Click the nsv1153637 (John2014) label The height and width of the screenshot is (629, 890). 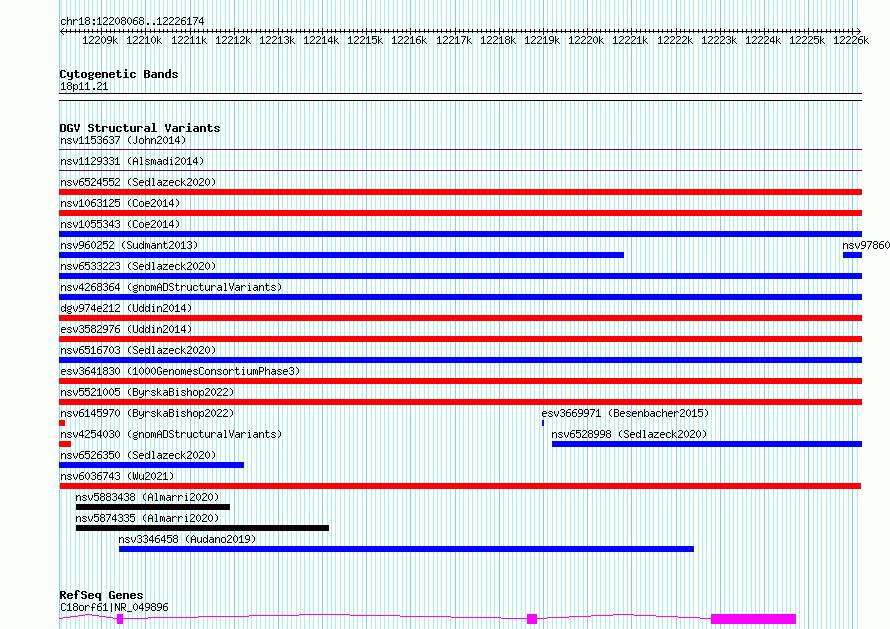(123, 140)
